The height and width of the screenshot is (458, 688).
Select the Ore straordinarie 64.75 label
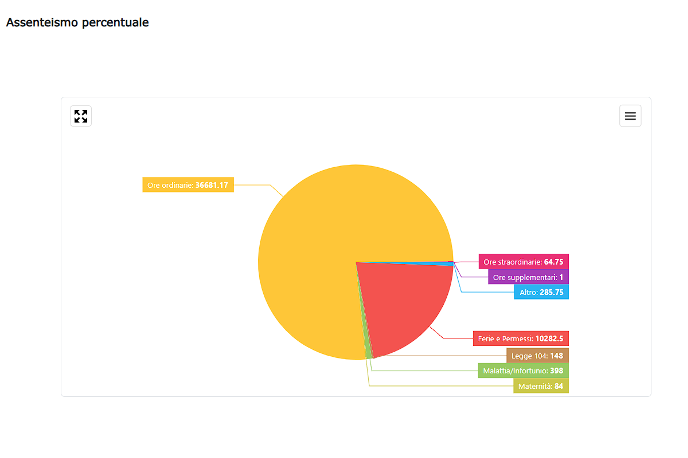(523, 262)
